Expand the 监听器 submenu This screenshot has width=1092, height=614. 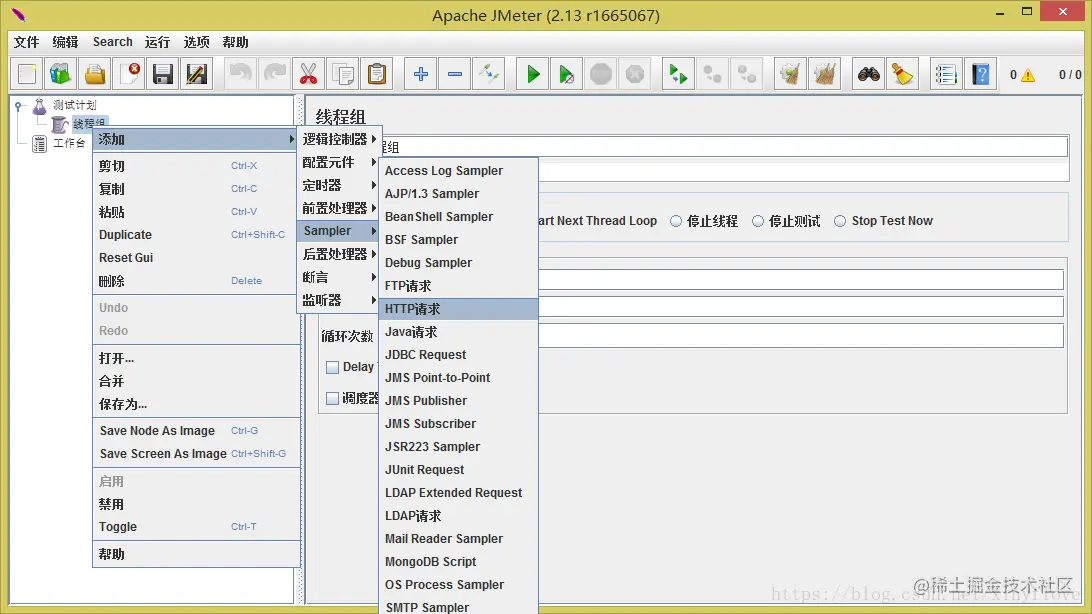338,300
